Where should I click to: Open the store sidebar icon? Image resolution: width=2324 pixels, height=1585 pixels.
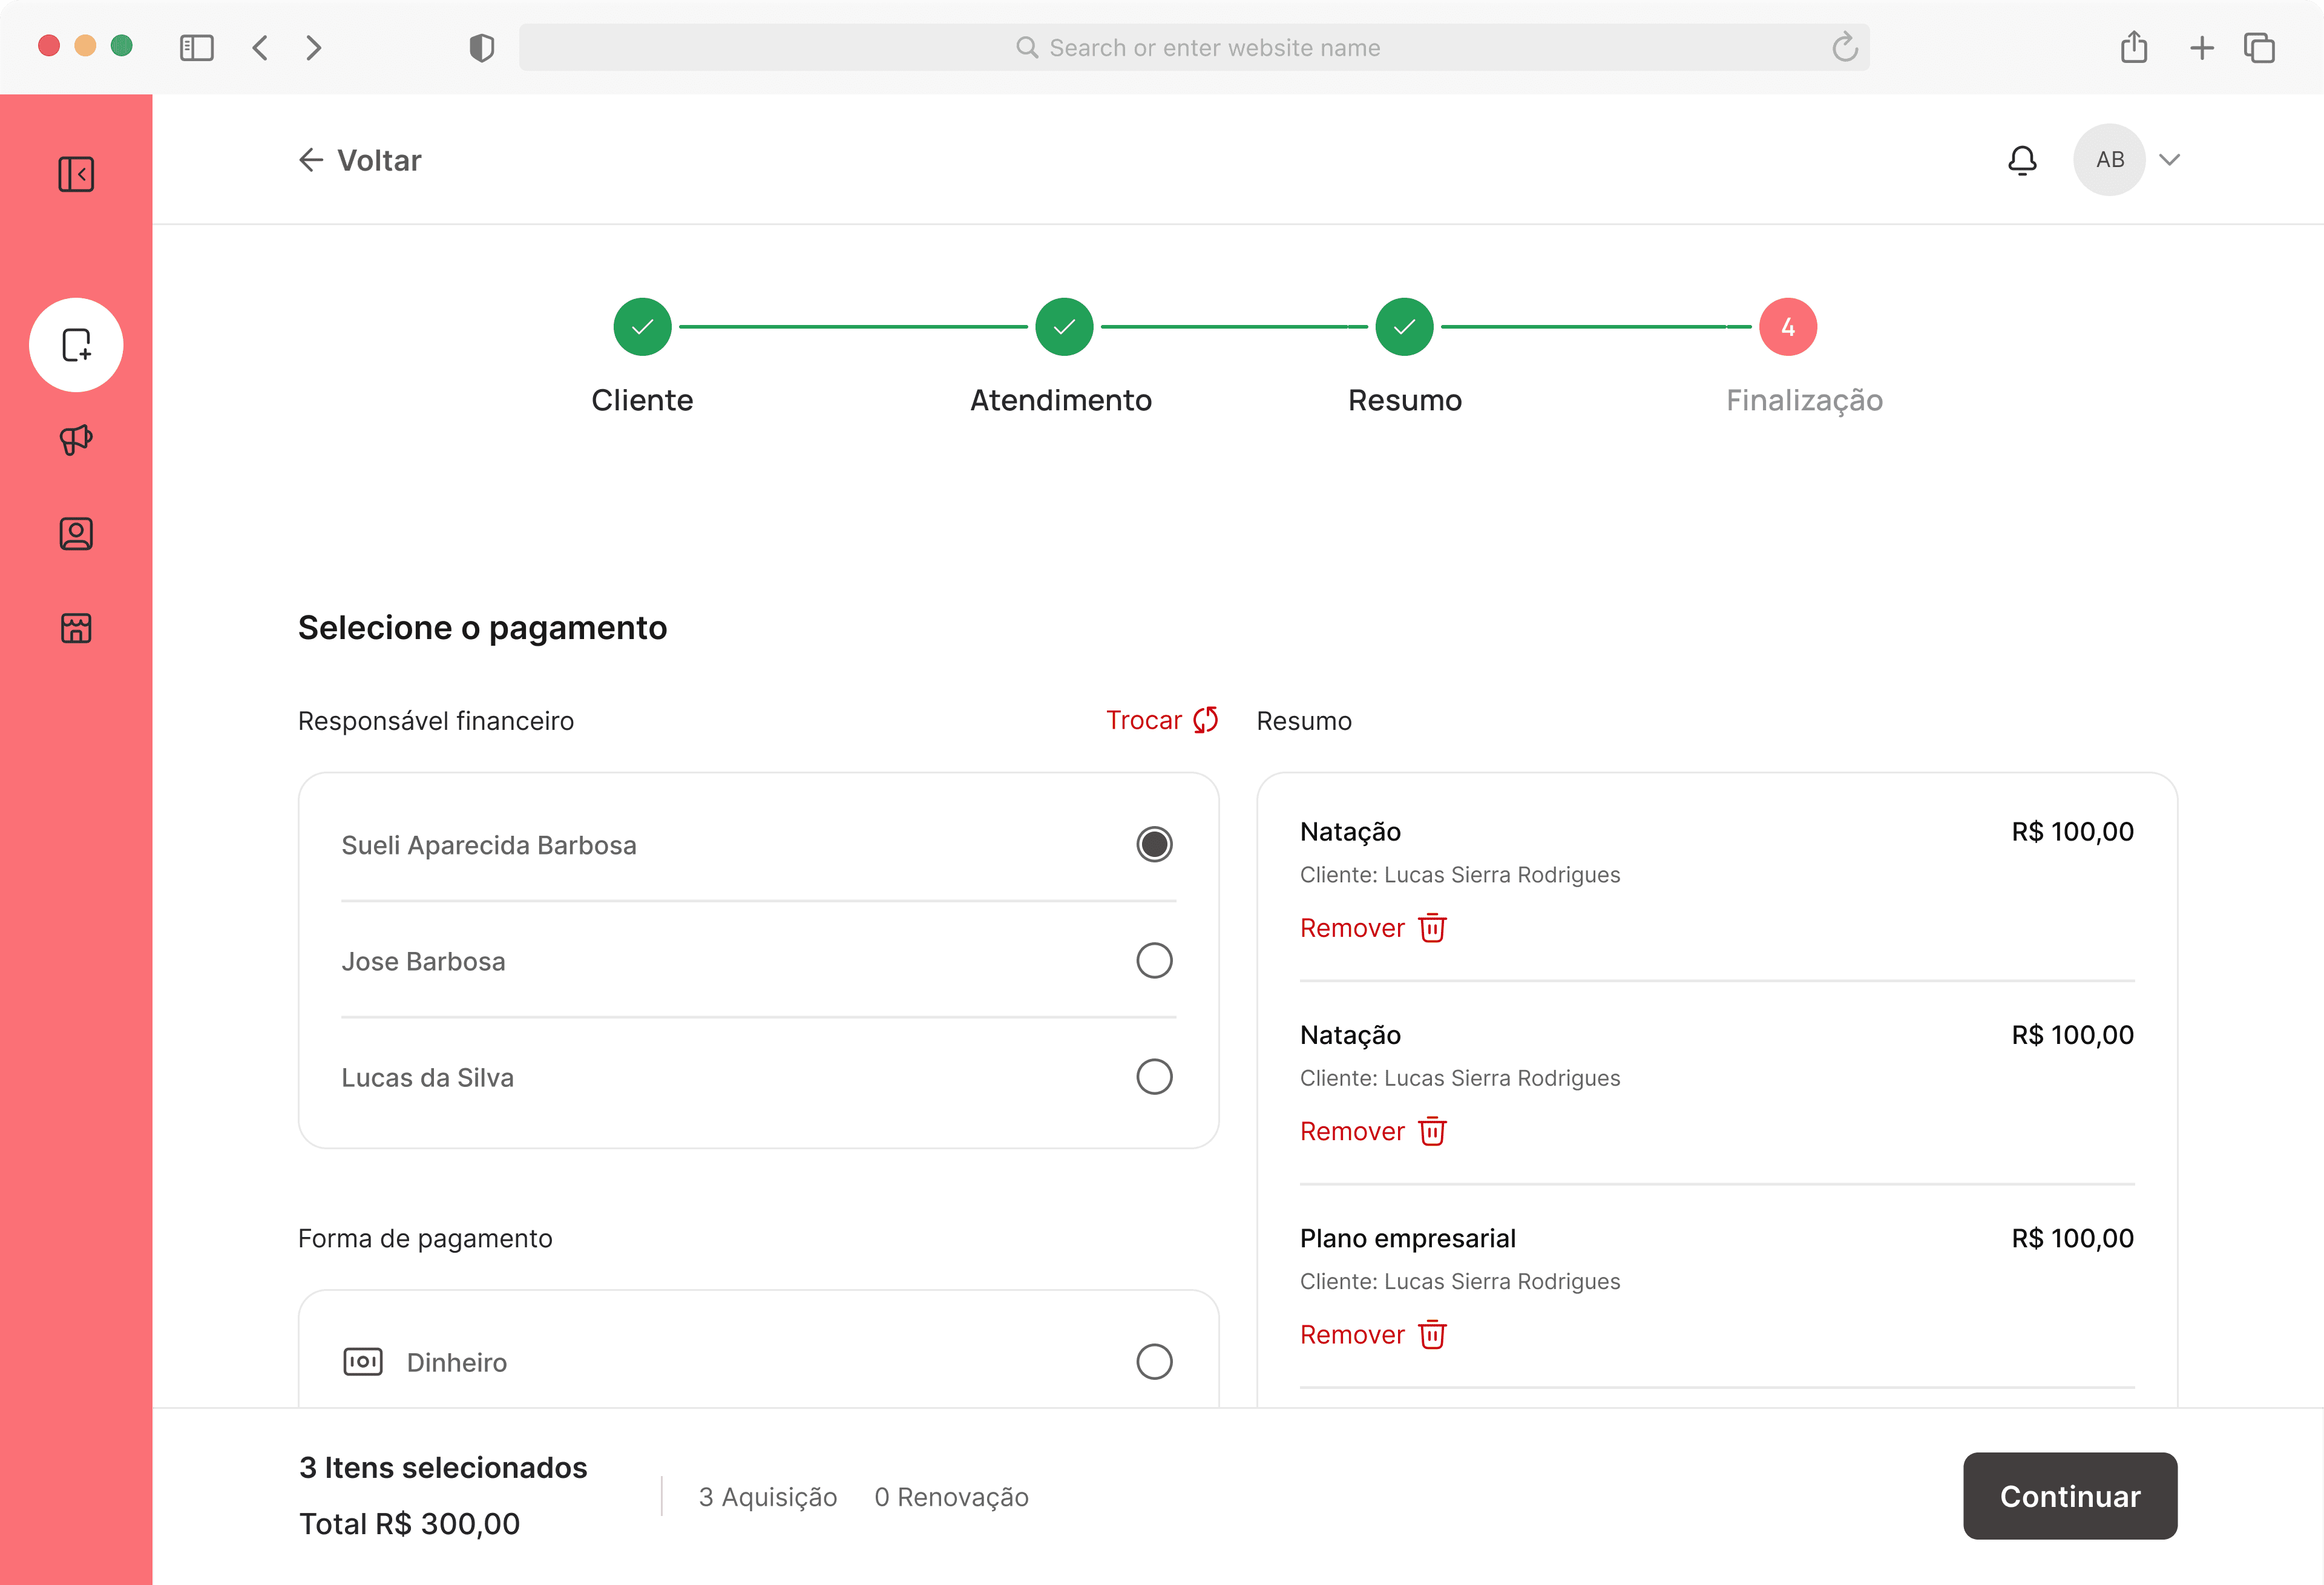[76, 628]
